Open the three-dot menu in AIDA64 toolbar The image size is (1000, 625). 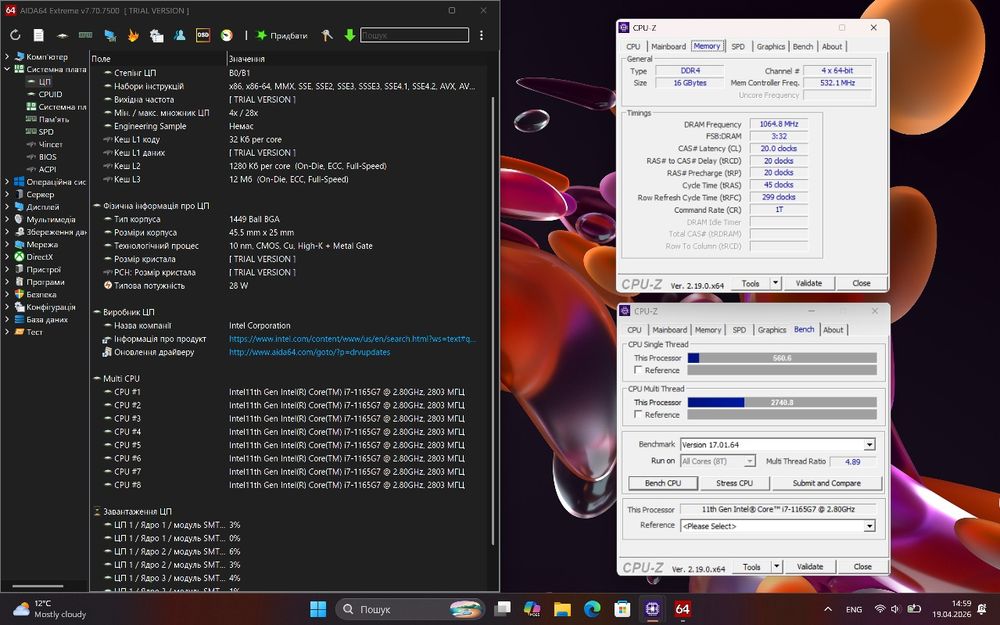click(482, 36)
